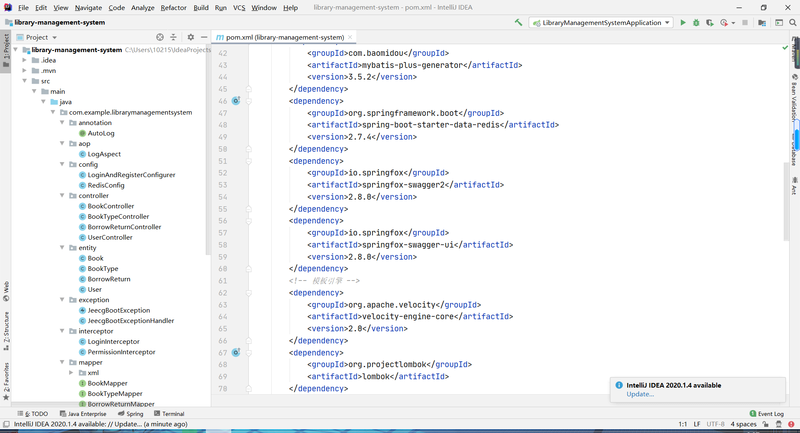Collapse the entity package
Screen dimensions: 800x433
tap(62, 247)
